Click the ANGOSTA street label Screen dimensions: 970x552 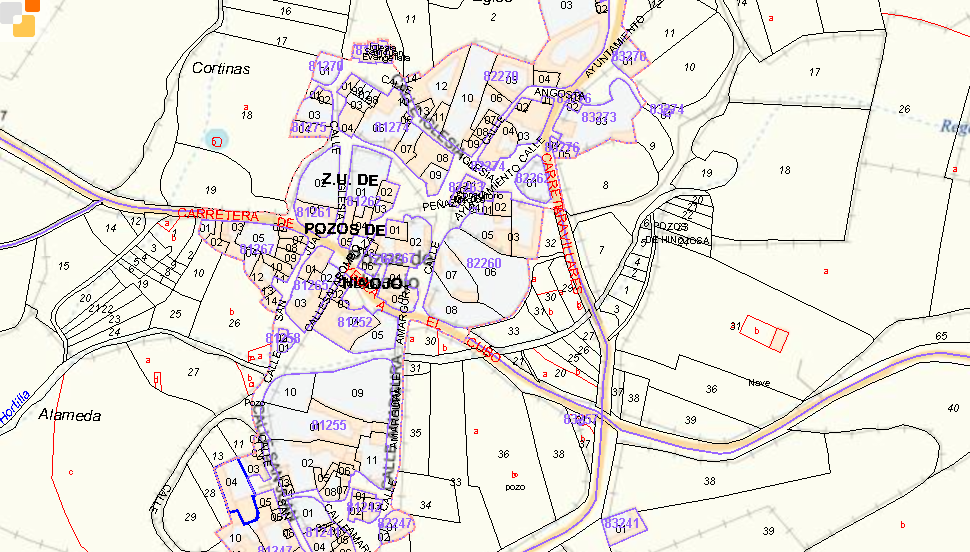(558, 95)
